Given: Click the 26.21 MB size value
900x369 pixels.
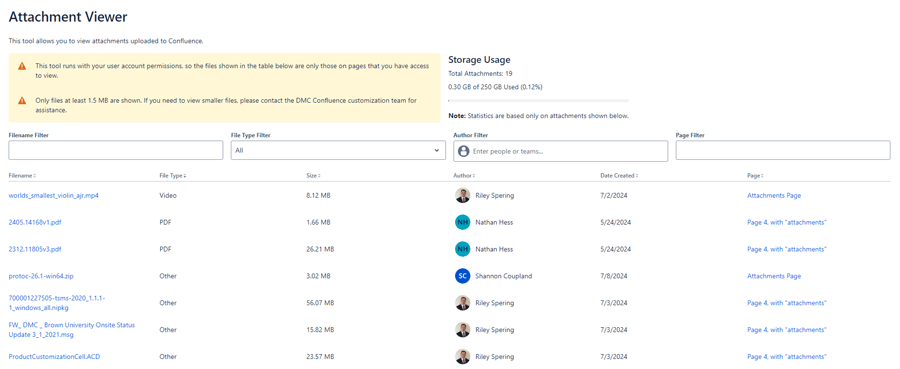Looking at the screenshot, I should pyautogui.click(x=320, y=250).
